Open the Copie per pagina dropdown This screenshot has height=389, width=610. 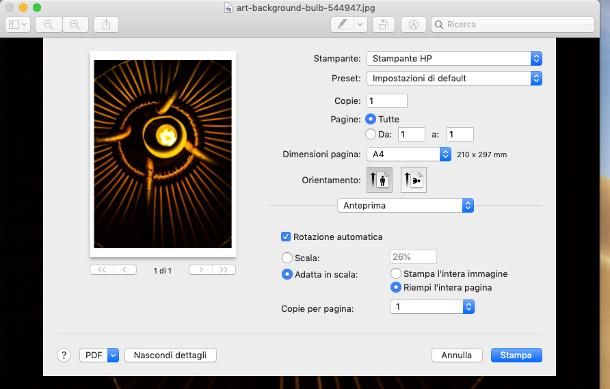[x=432, y=307]
